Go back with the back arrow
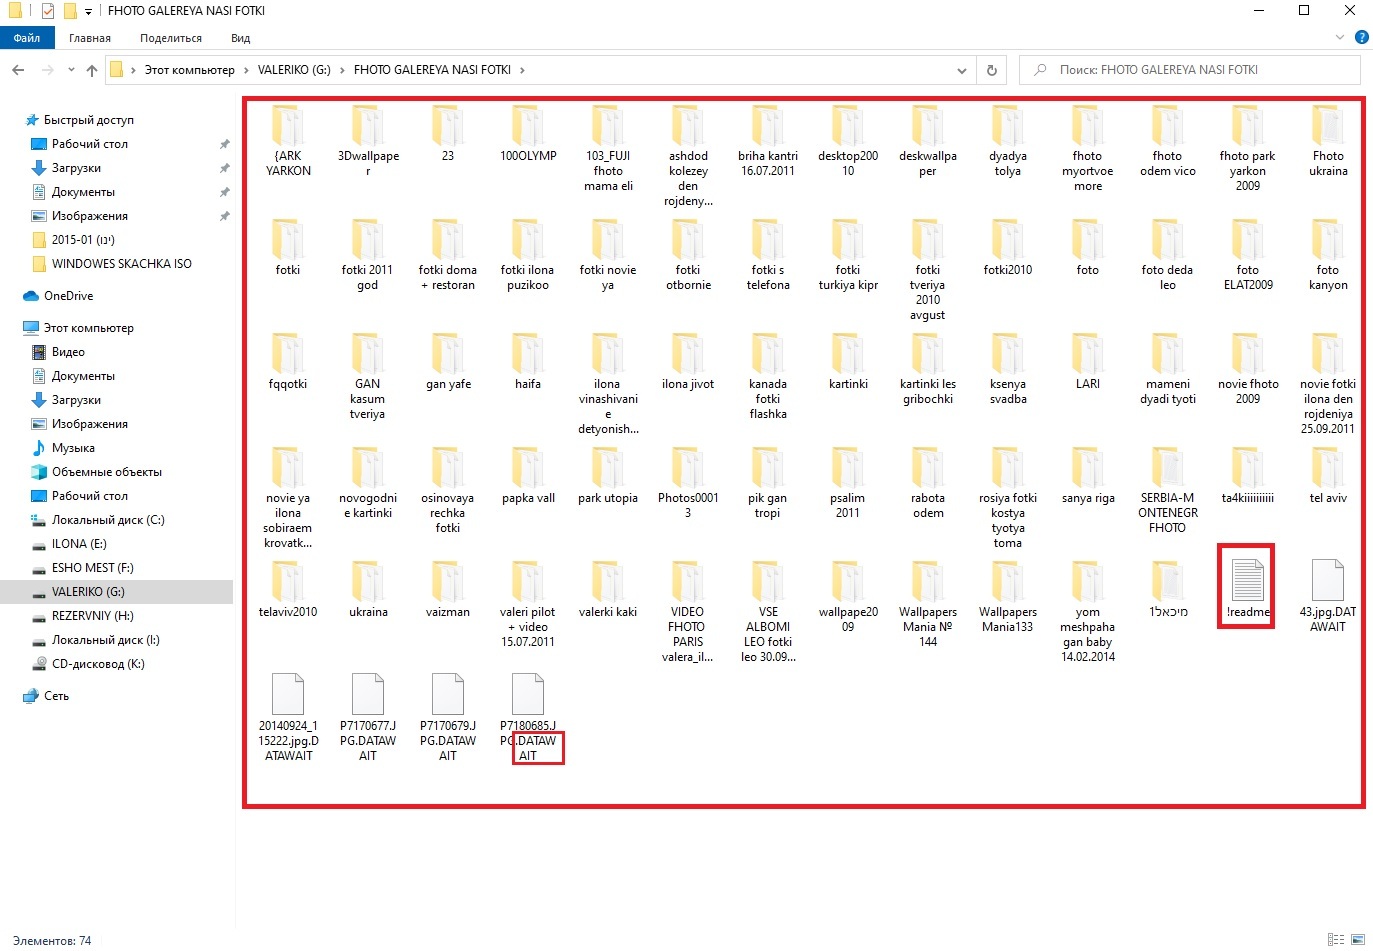 18,70
